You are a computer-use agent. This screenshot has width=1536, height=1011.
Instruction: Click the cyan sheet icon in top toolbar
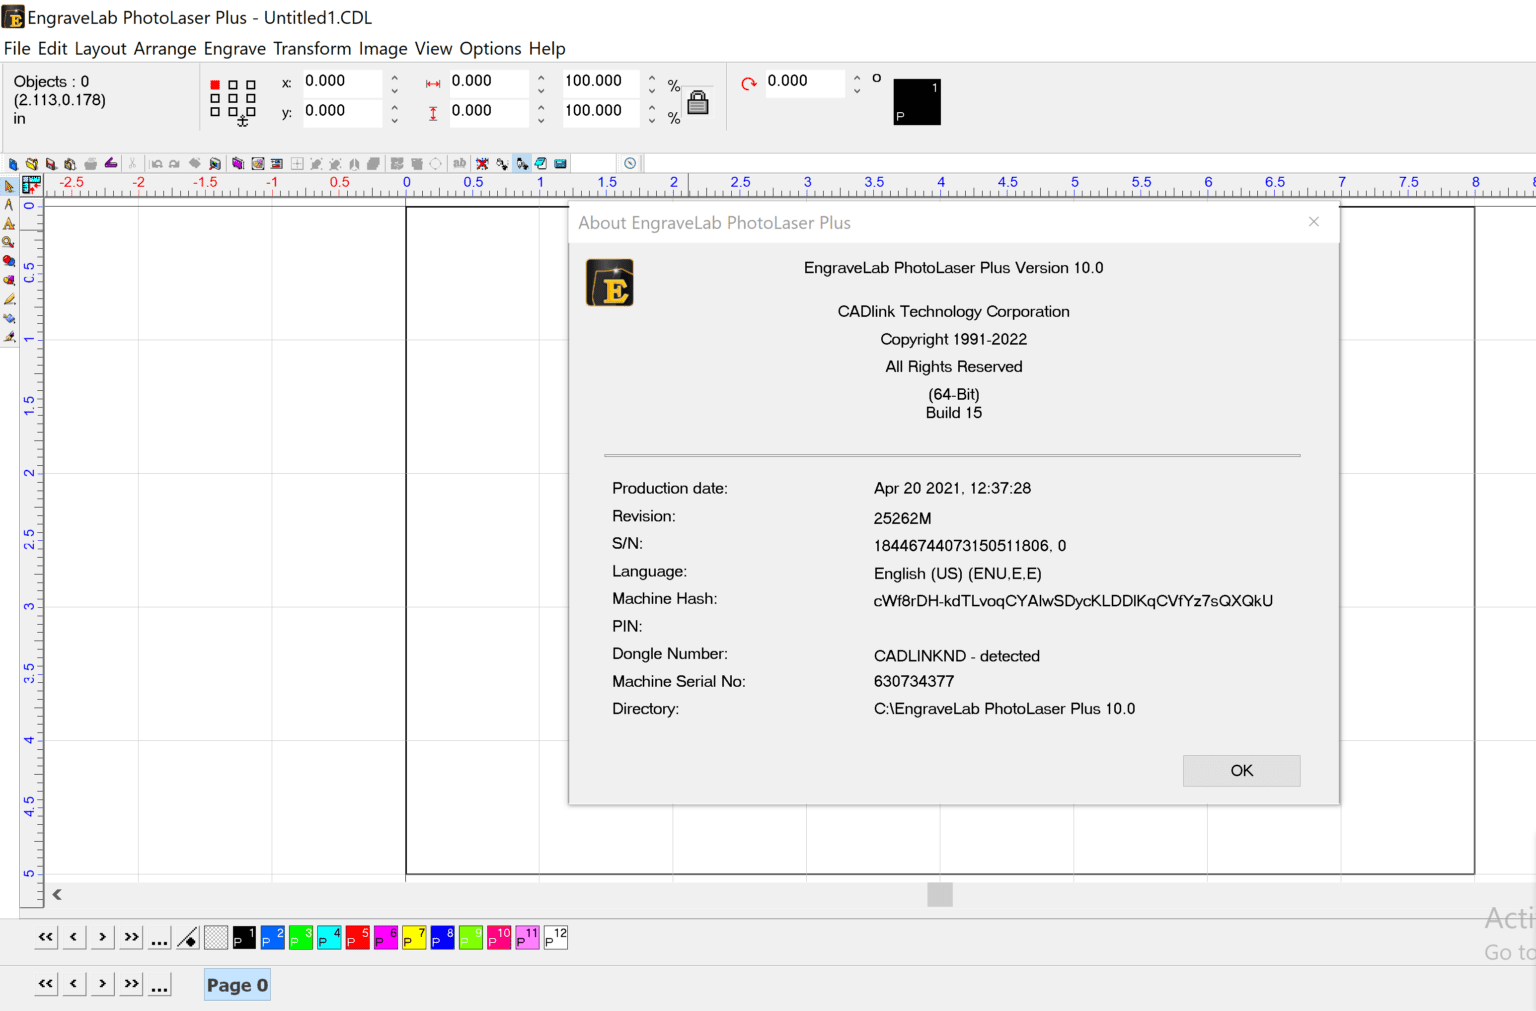pyautogui.click(x=541, y=164)
